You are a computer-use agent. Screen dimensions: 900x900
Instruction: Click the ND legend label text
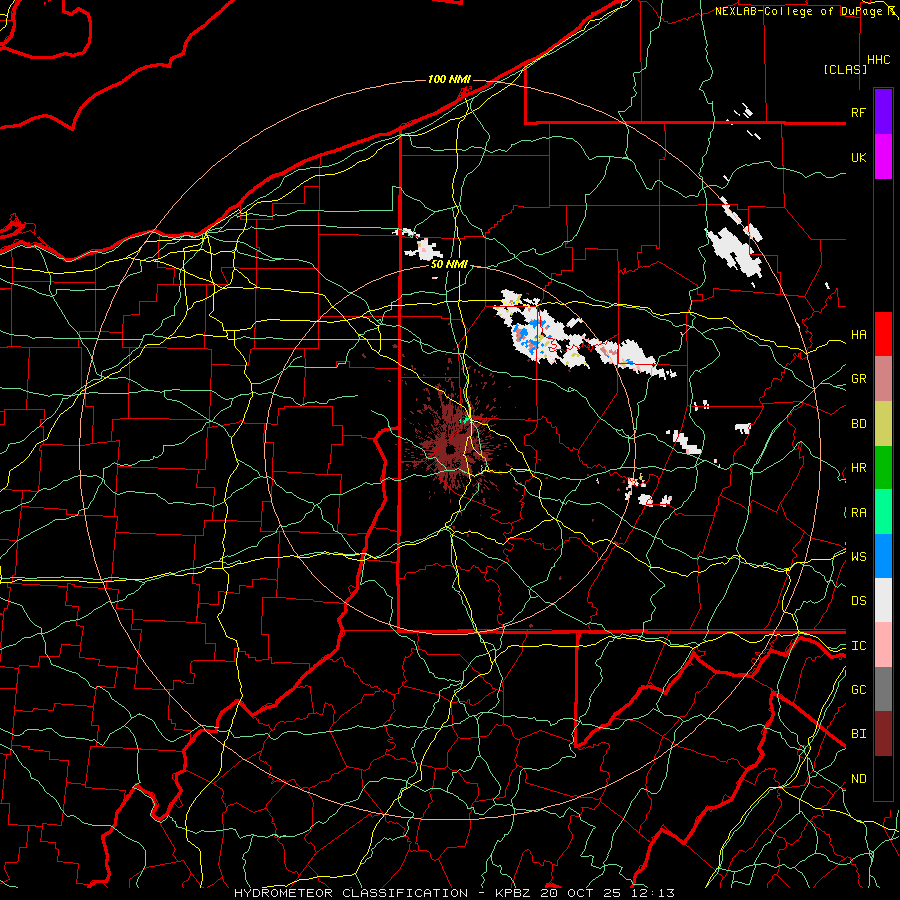(x=858, y=779)
